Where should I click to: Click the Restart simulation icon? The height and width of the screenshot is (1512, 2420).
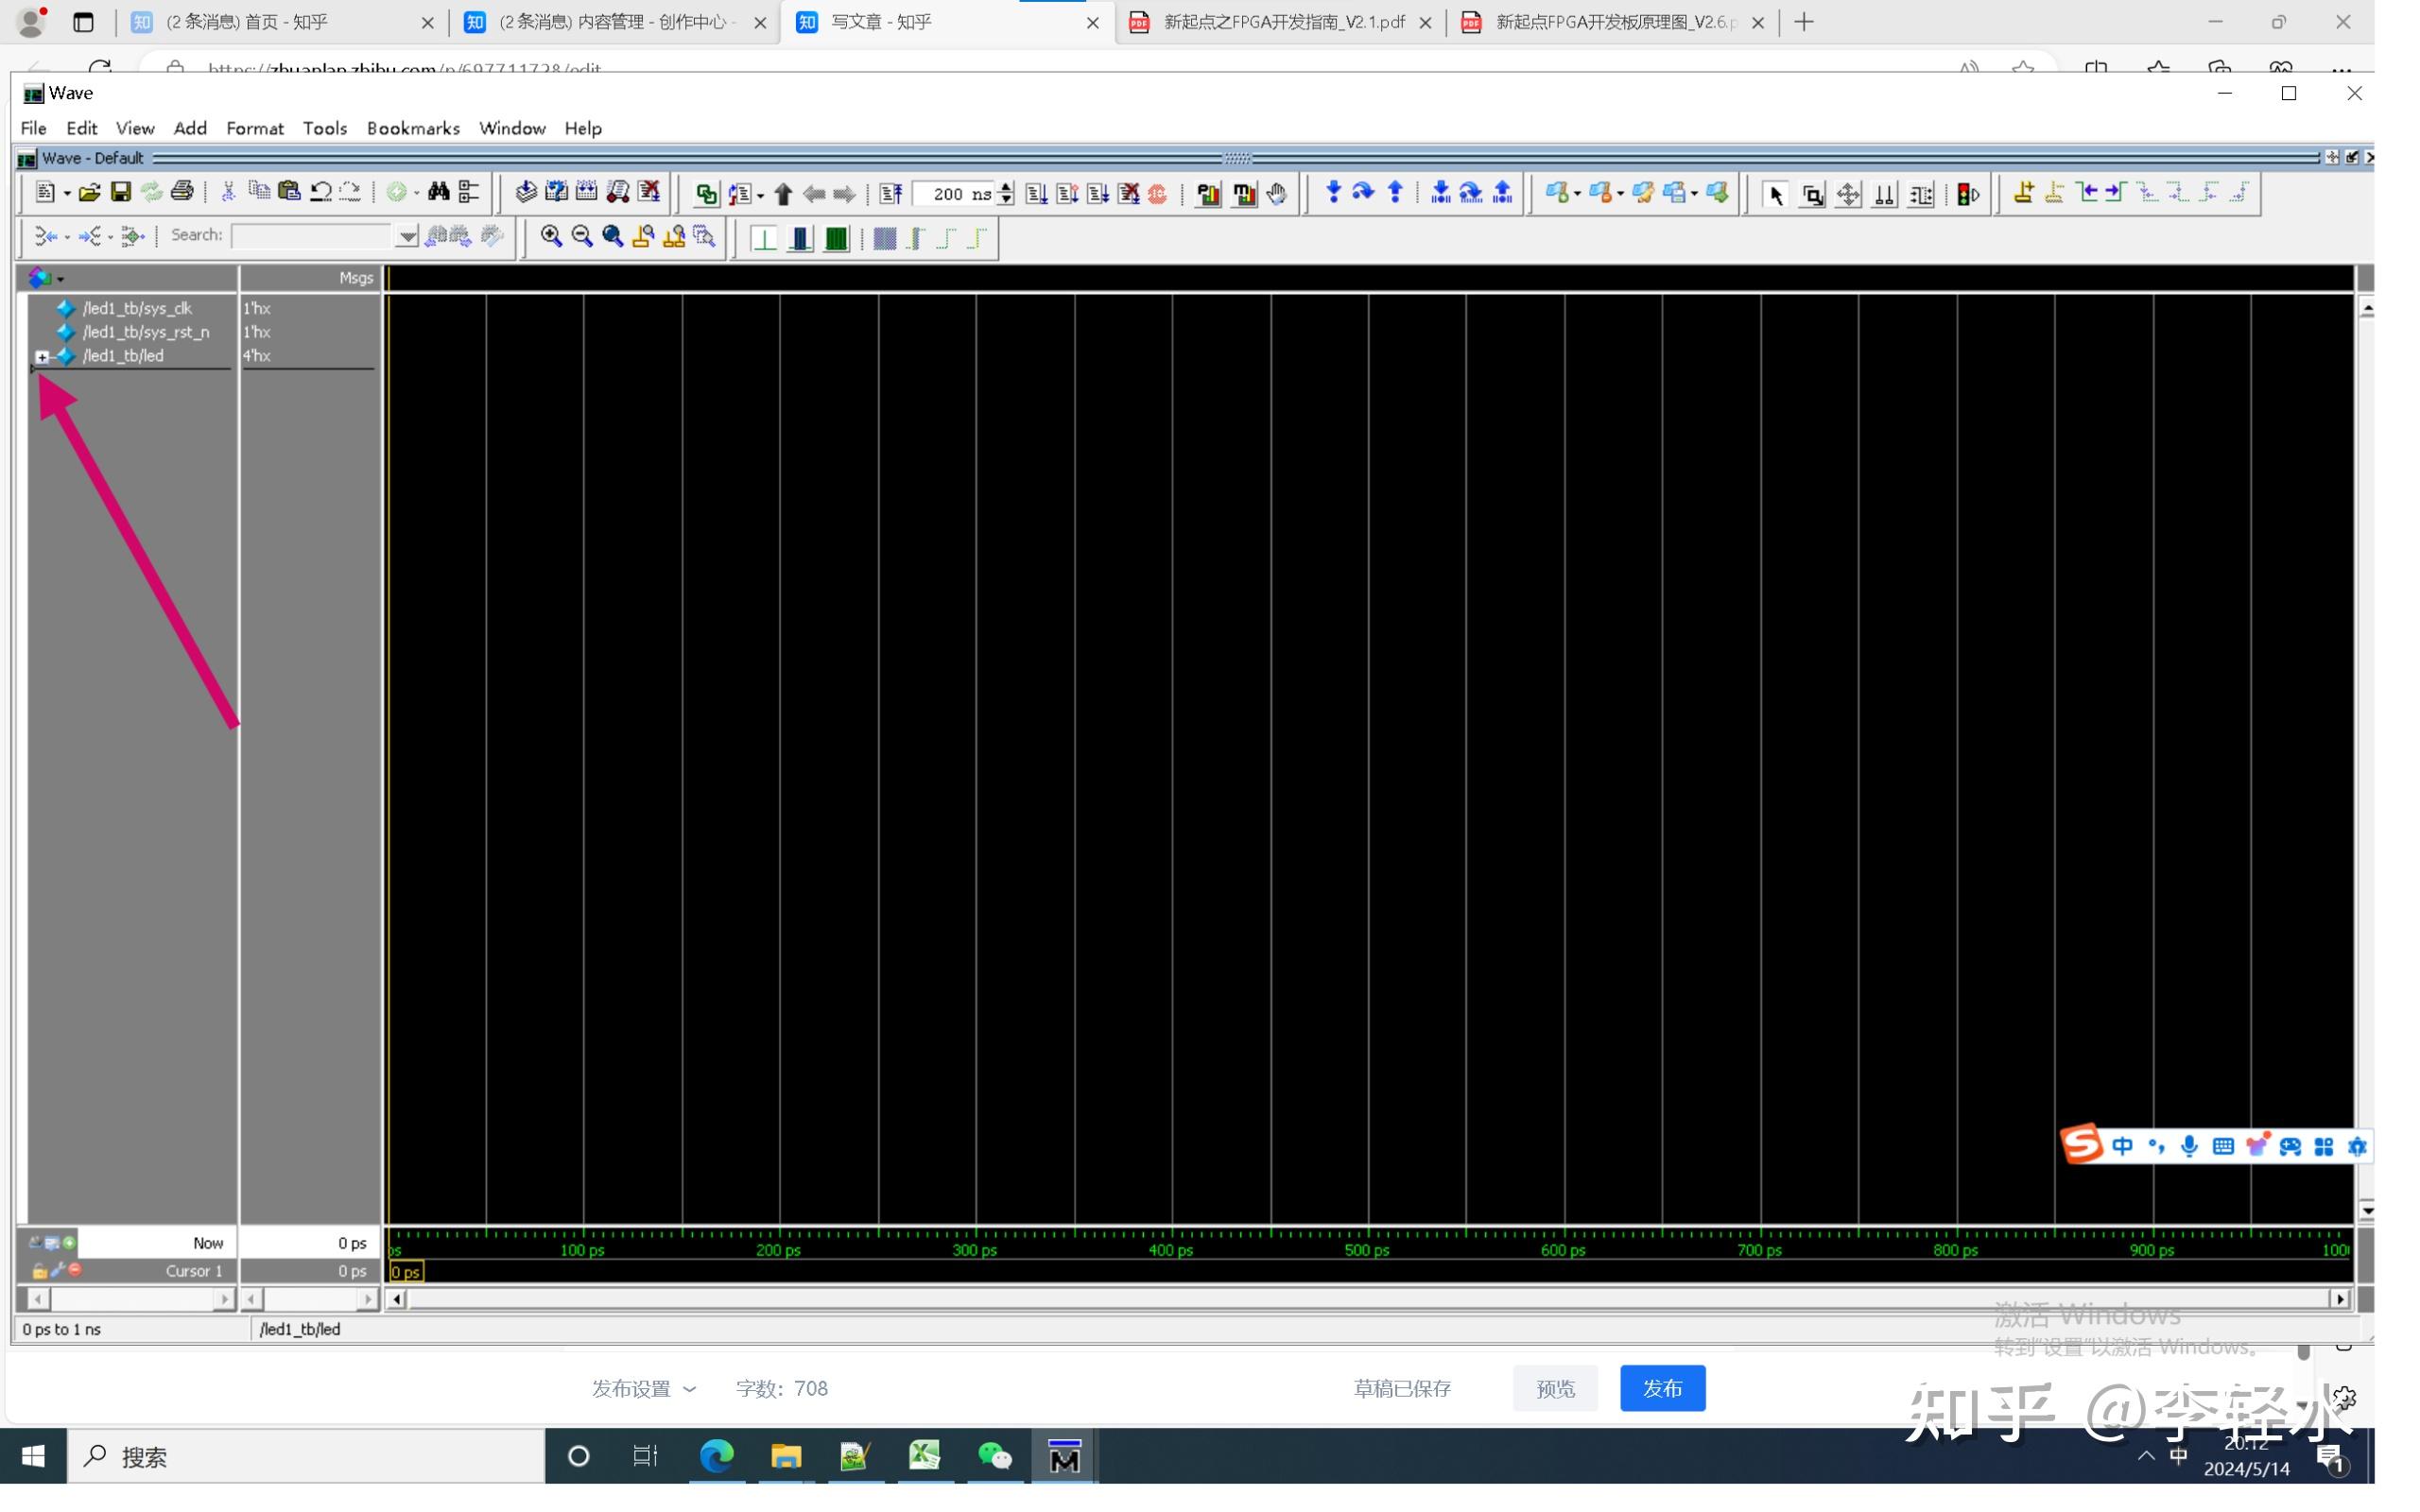tap(891, 194)
